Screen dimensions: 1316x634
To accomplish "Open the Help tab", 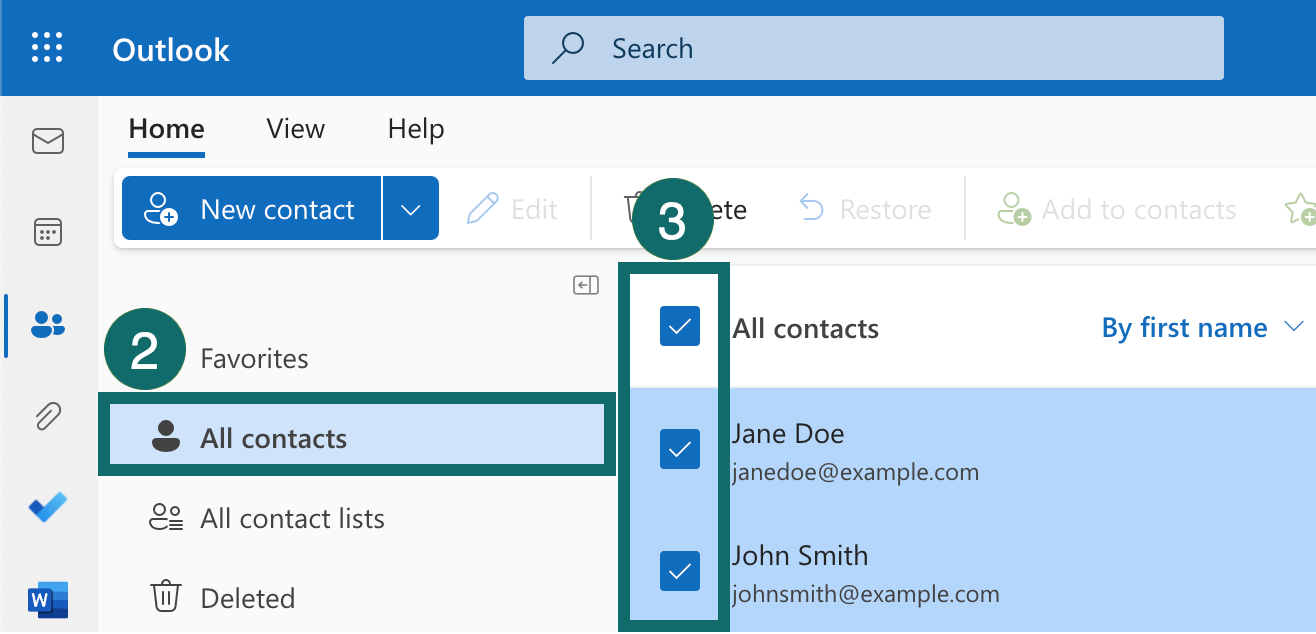I will pyautogui.click(x=415, y=129).
